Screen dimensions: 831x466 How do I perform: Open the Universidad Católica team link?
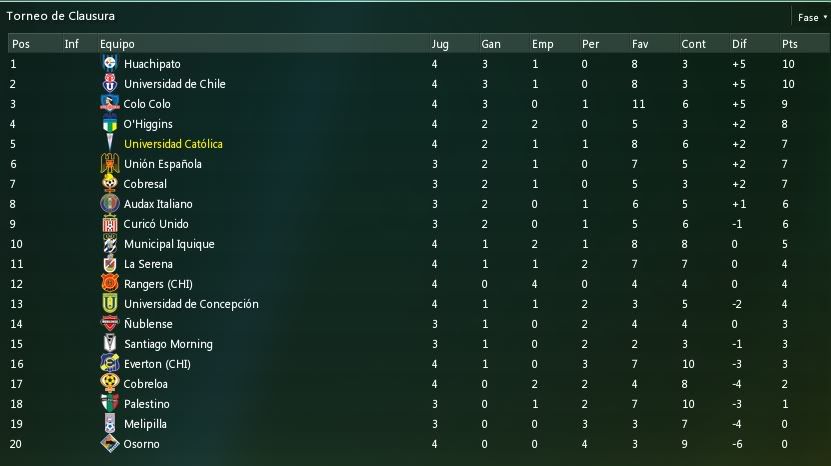pyautogui.click(x=173, y=144)
